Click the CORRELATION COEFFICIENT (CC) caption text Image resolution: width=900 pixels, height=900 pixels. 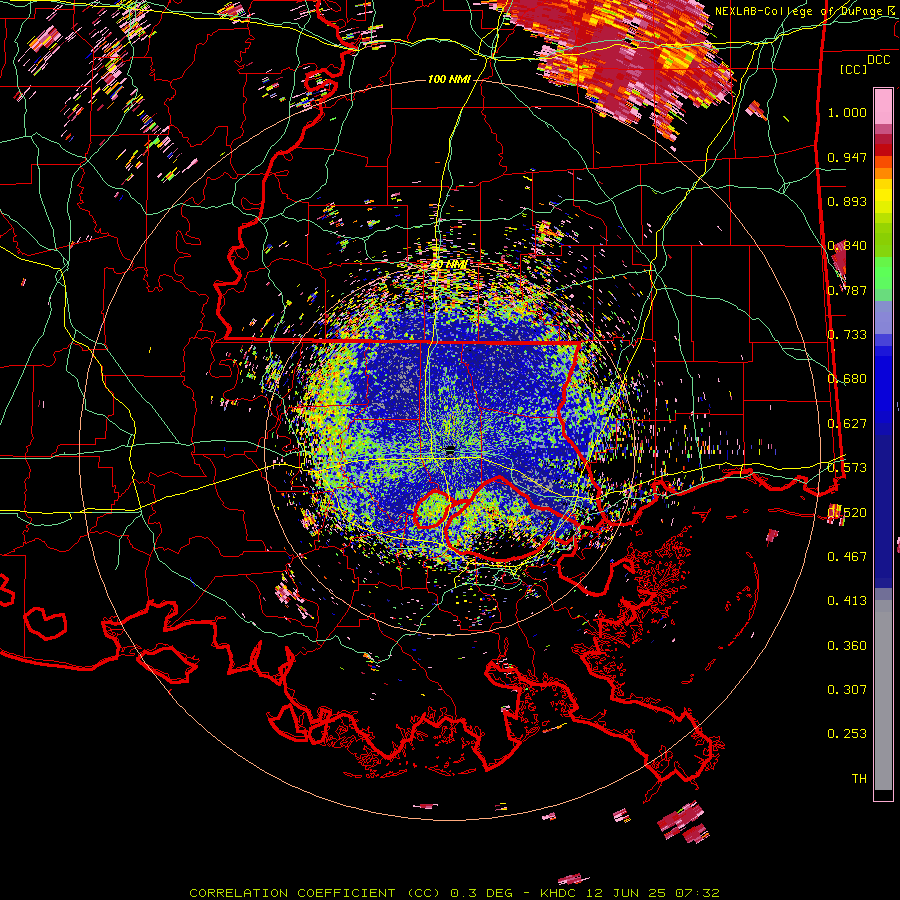click(x=315, y=893)
